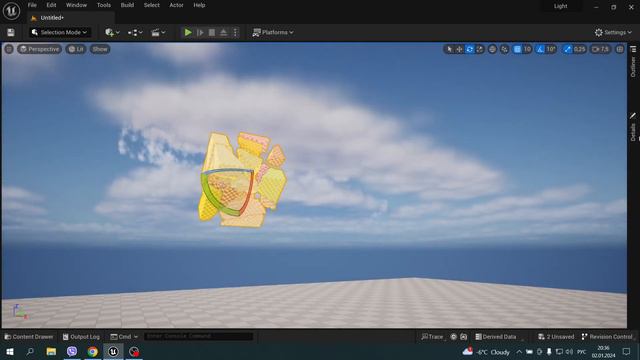Open rotation snap value 10°
Image resolution: width=640 pixels, height=360 pixels.
coord(551,49)
